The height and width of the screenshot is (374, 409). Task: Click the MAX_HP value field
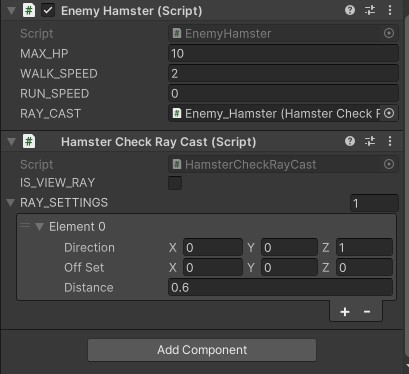[x=283, y=53]
